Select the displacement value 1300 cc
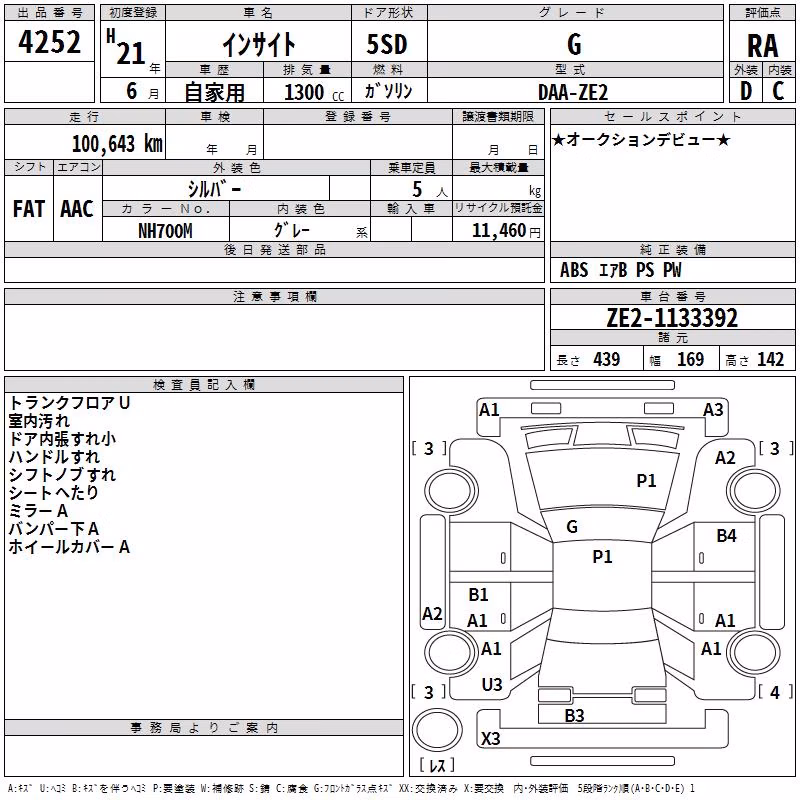The height and width of the screenshot is (800, 800). (x=314, y=92)
